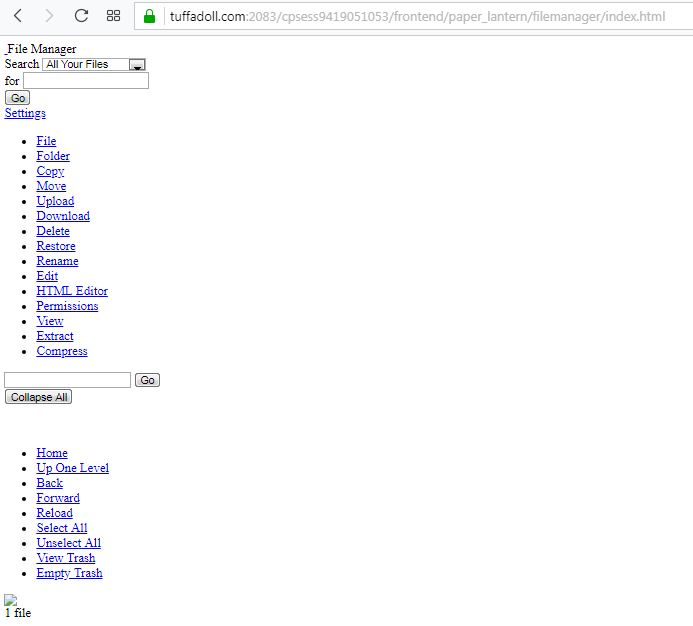This screenshot has width=693, height=626.
Task: Click the Download link
Action: (x=63, y=216)
